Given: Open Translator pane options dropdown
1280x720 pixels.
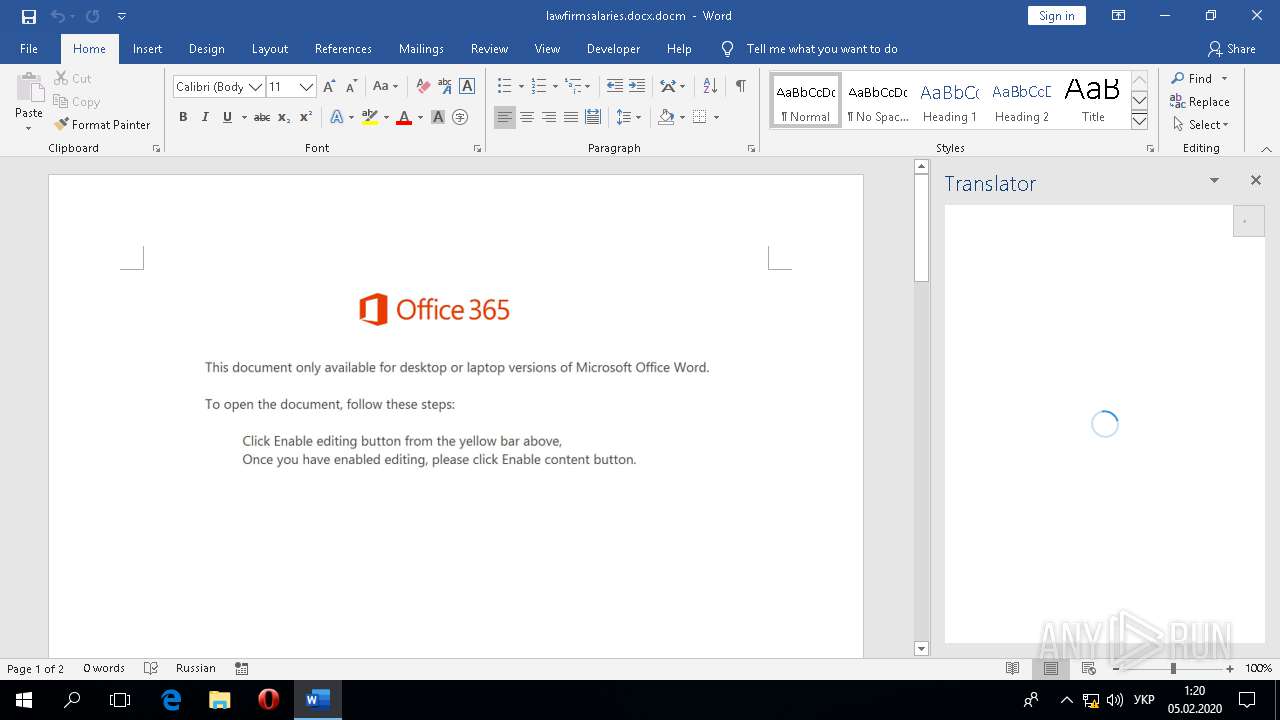Looking at the screenshot, I should (1214, 181).
